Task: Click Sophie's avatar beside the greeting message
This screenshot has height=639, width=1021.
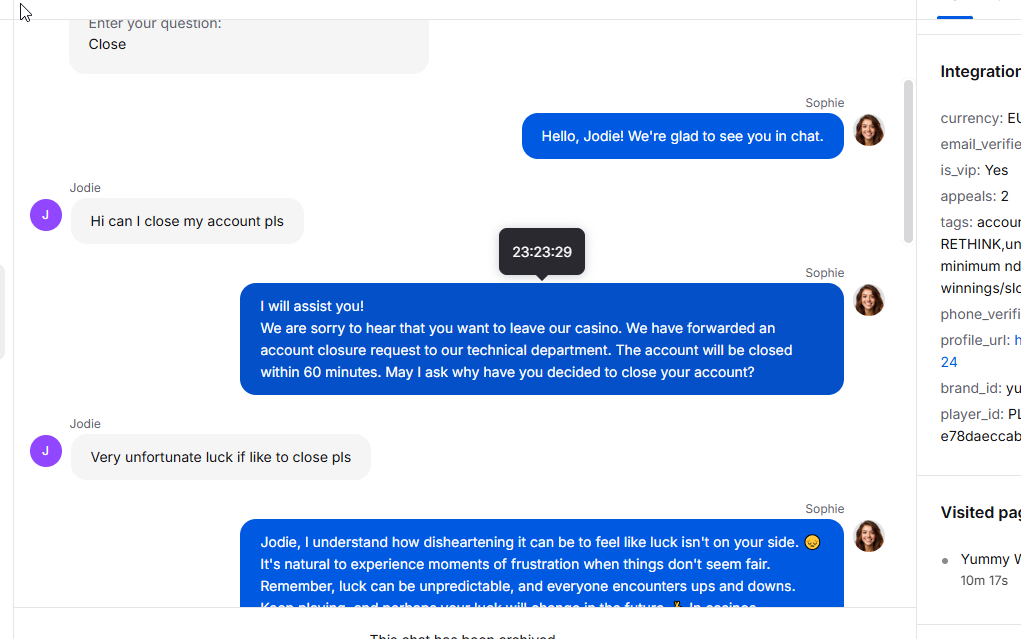Action: [869, 130]
